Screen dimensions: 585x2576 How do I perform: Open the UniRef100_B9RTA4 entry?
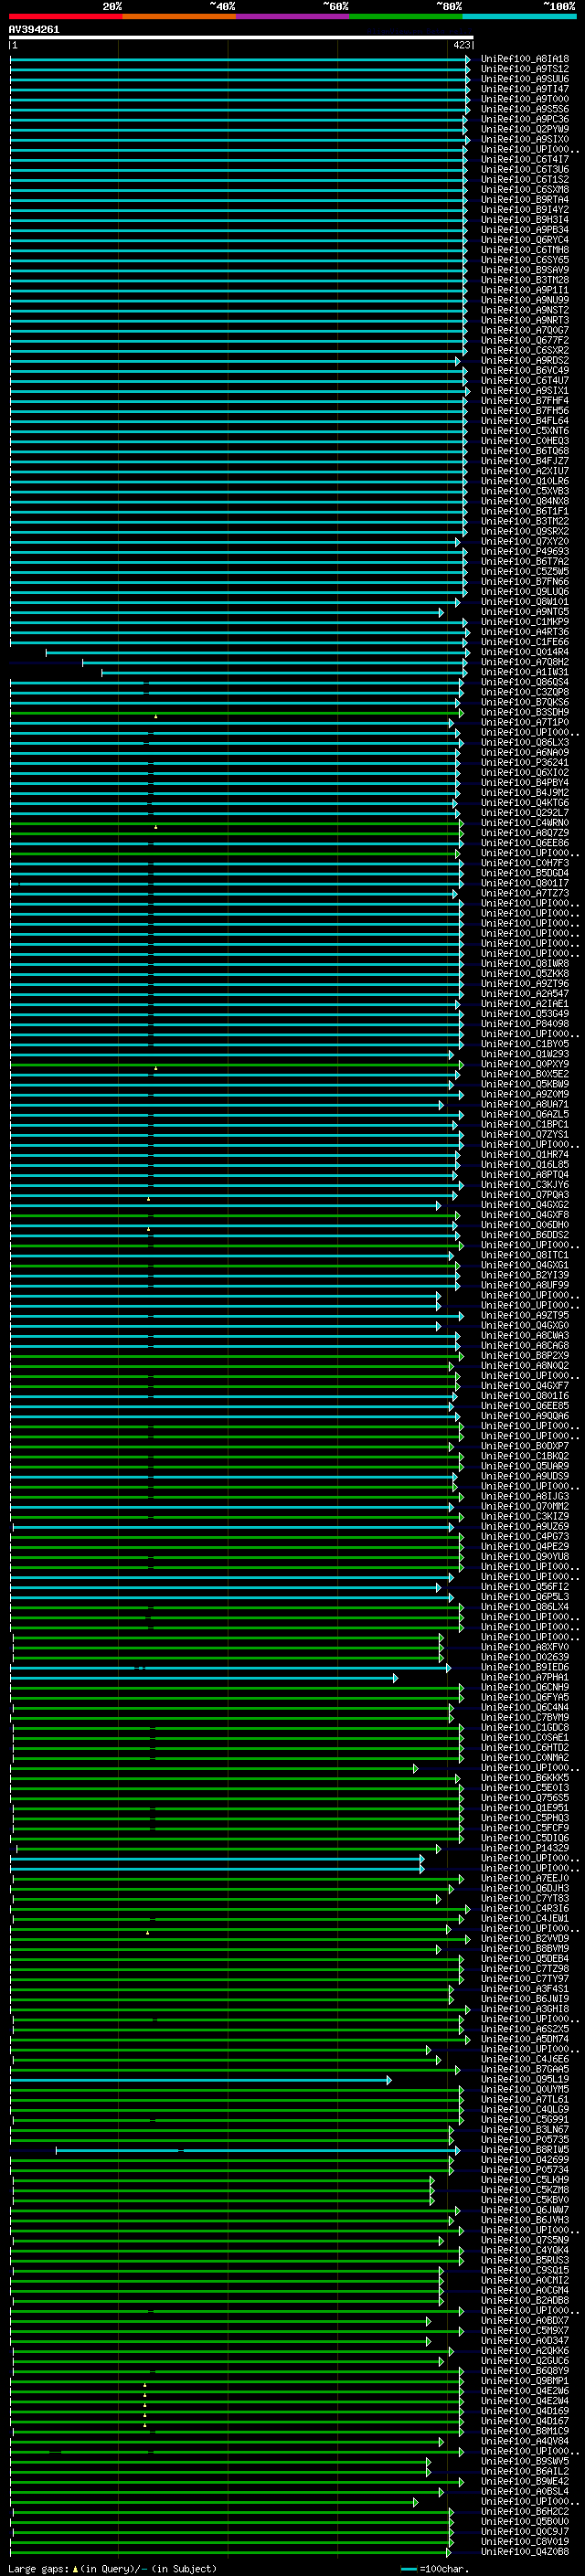tap(525, 200)
